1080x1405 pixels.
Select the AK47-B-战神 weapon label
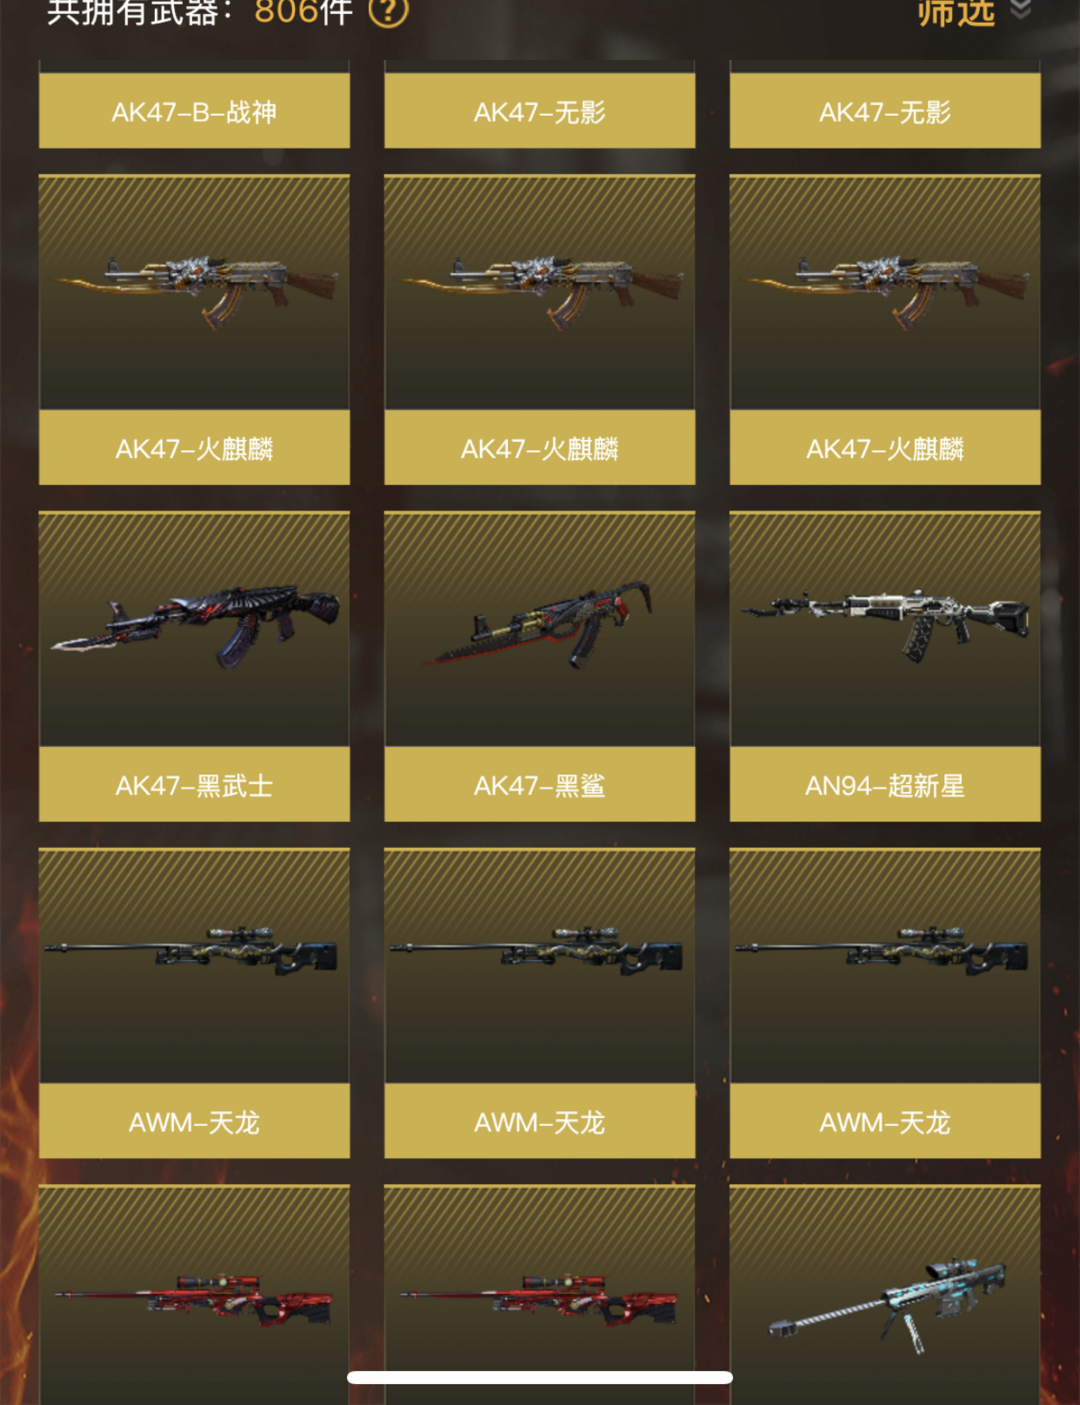point(194,111)
